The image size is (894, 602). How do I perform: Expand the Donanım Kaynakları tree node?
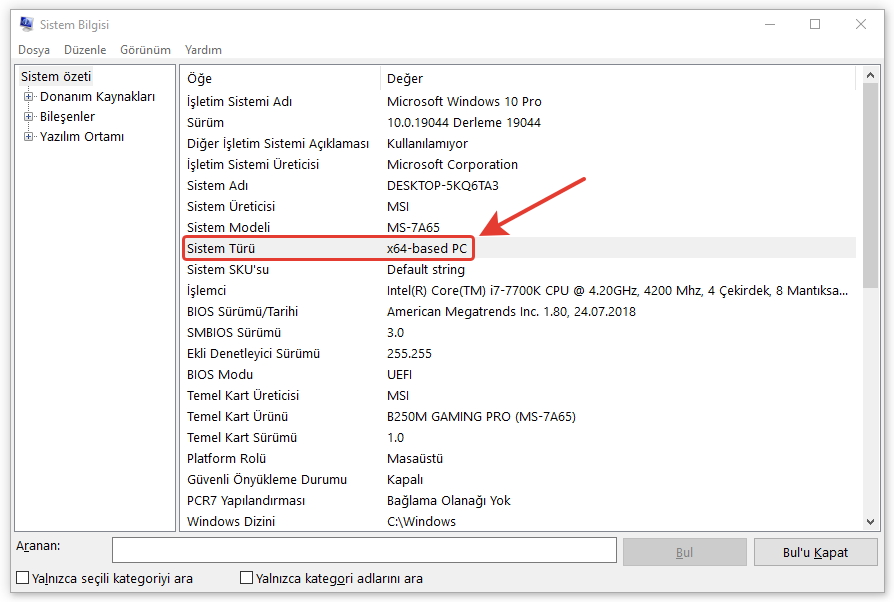[29, 97]
